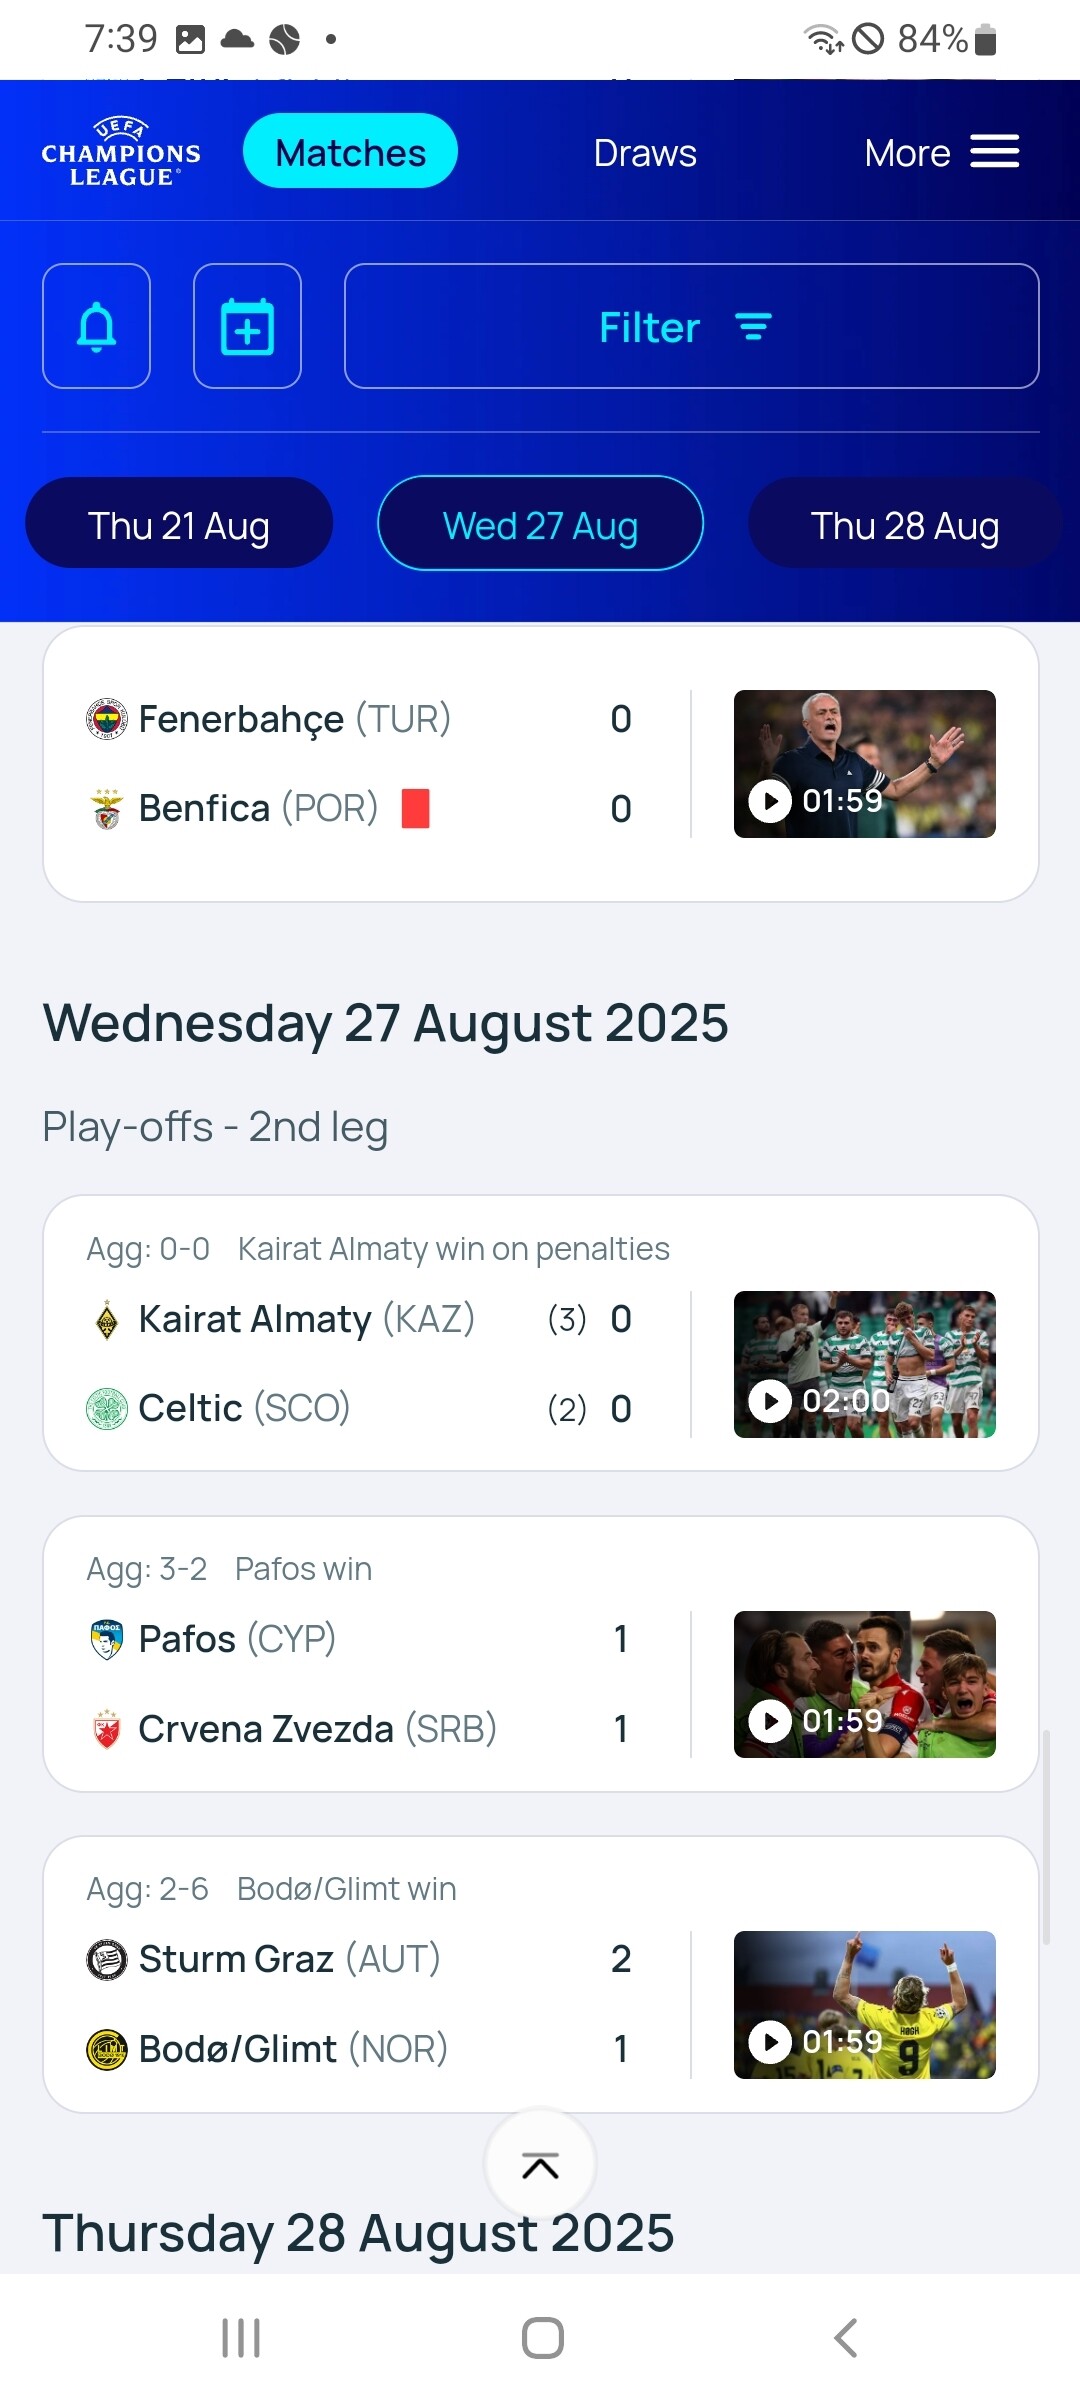This screenshot has width=1080, height=2400.
Task: Select the Wed 27 Aug date
Action: pos(540,524)
